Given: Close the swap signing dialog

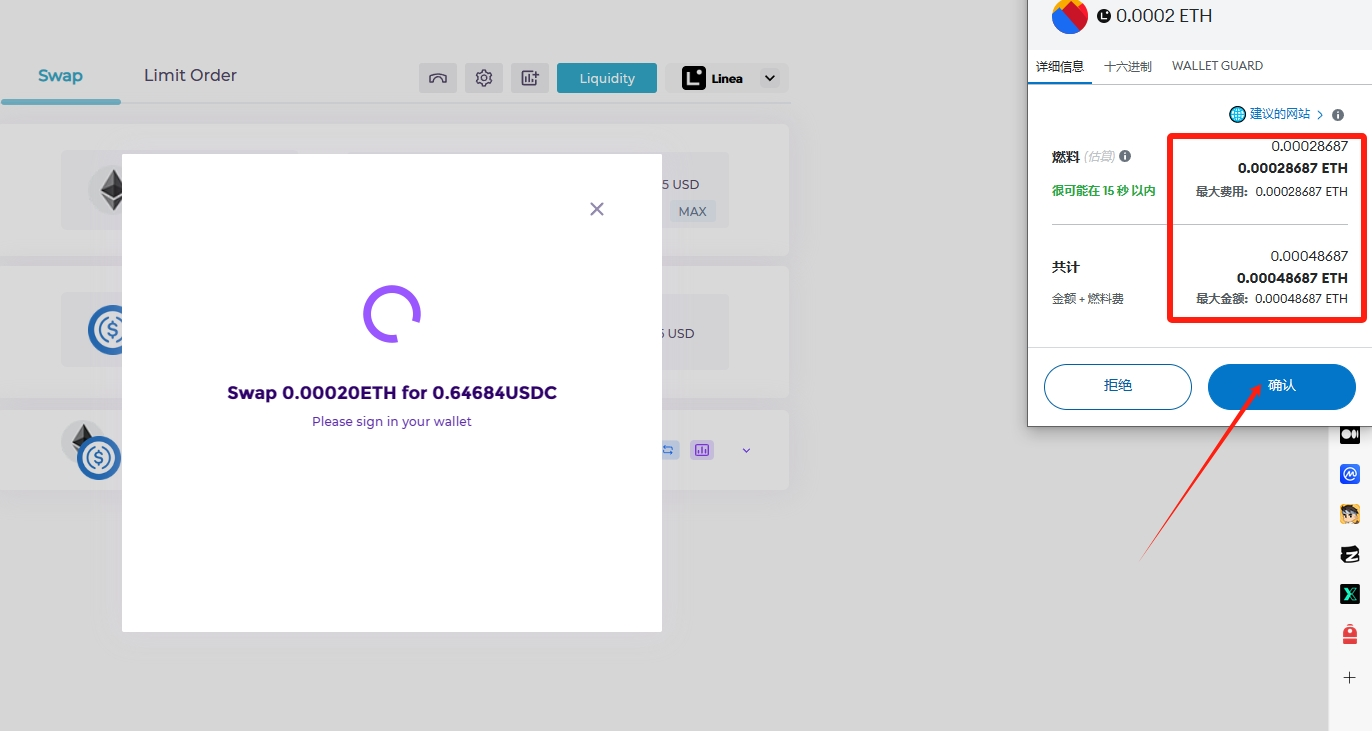Looking at the screenshot, I should coord(597,209).
